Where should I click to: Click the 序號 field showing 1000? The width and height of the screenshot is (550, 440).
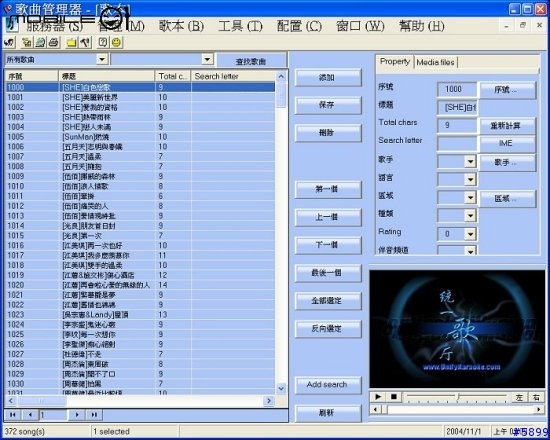click(457, 89)
